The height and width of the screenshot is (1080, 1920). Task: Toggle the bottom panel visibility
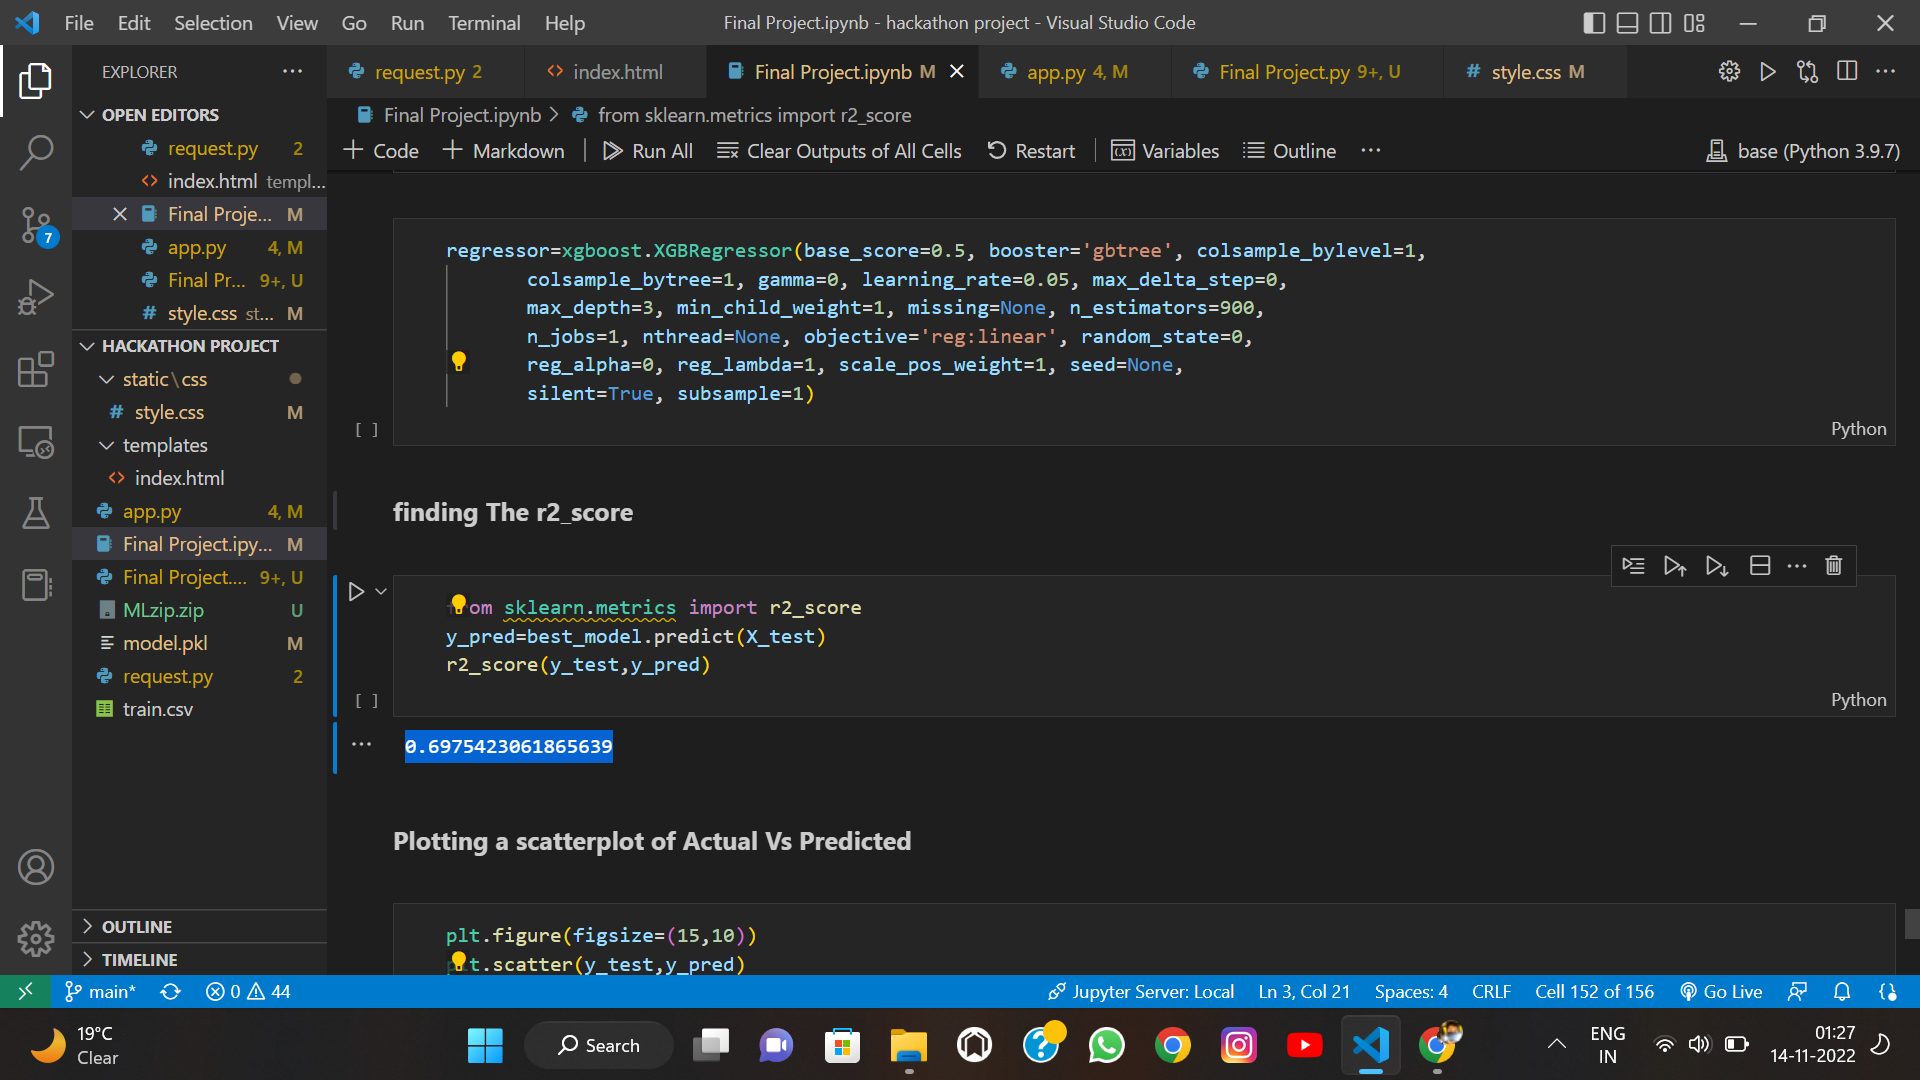pyautogui.click(x=1627, y=22)
